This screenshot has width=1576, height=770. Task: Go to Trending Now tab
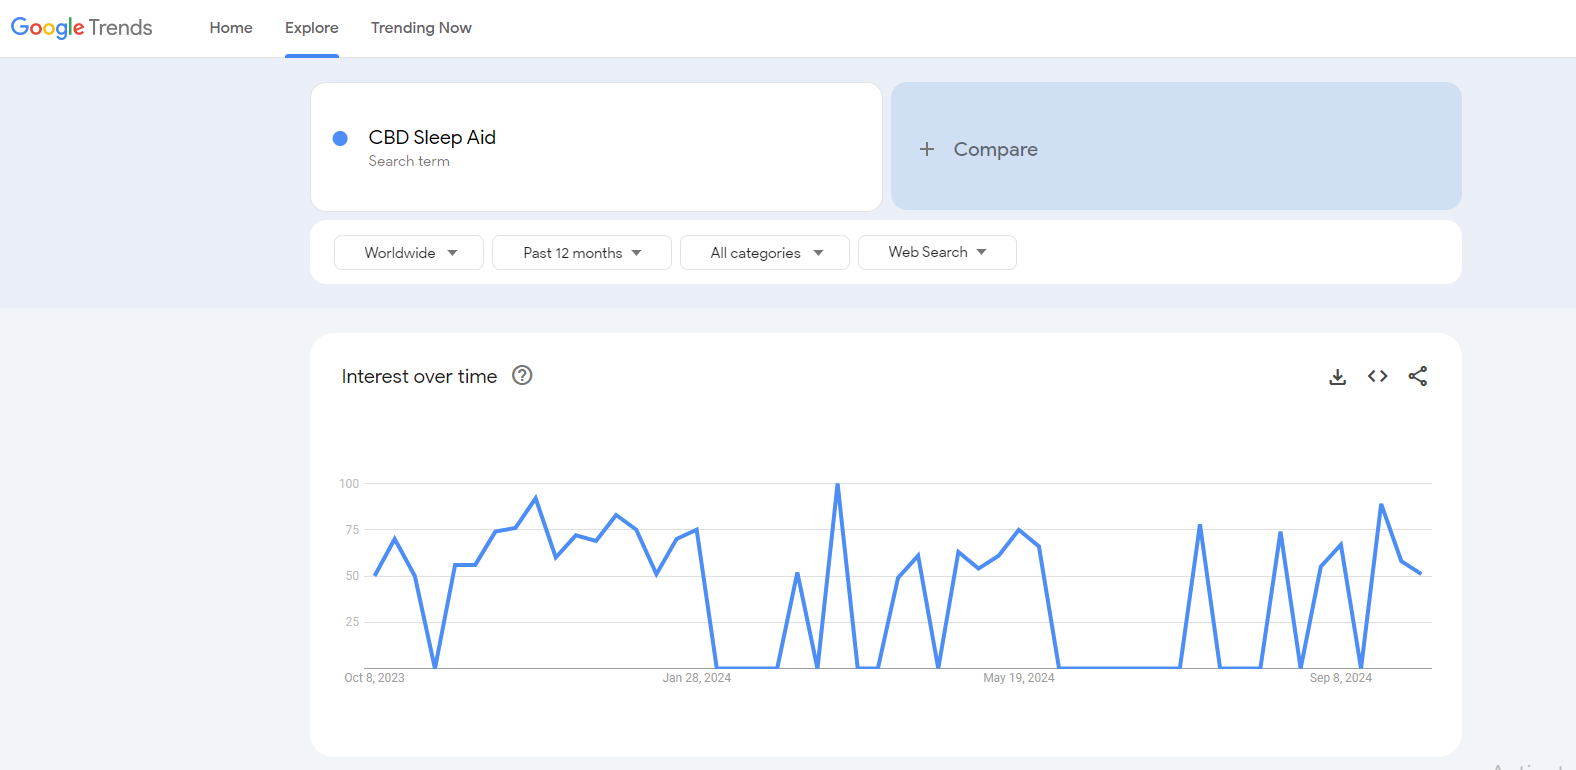(421, 28)
